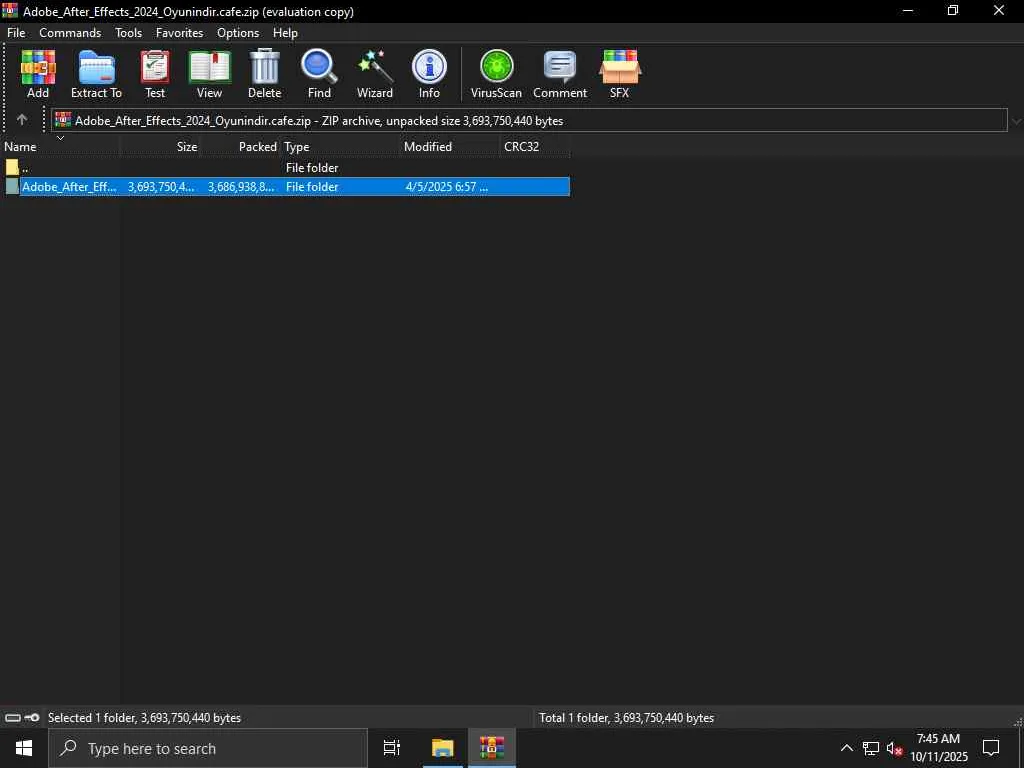Viewport: 1024px width, 768px height.
Task: Open the Favorites menu
Action: 180,33
